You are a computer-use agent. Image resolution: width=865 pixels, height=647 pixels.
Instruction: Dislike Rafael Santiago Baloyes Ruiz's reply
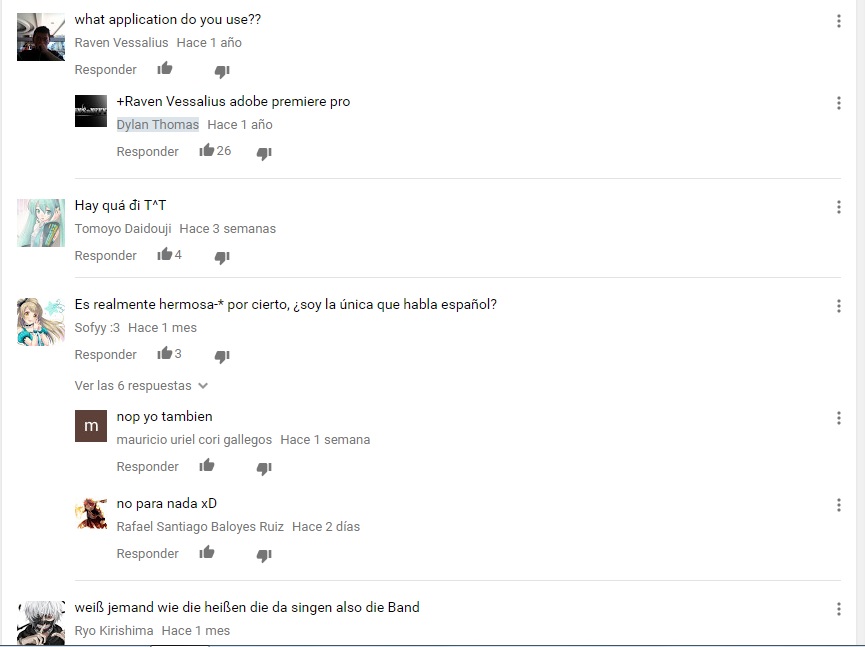pos(264,555)
